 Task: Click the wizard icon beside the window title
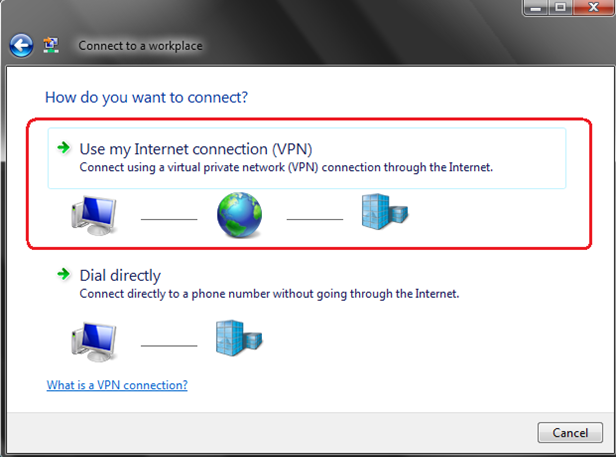coord(53,45)
